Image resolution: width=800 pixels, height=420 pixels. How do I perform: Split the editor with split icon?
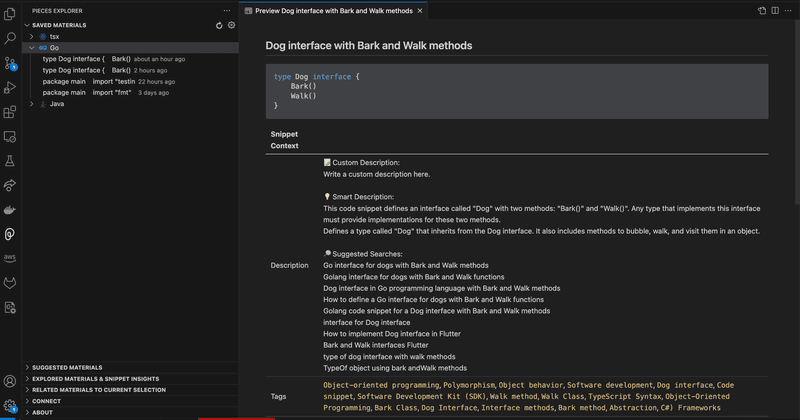pyautogui.click(x=775, y=11)
